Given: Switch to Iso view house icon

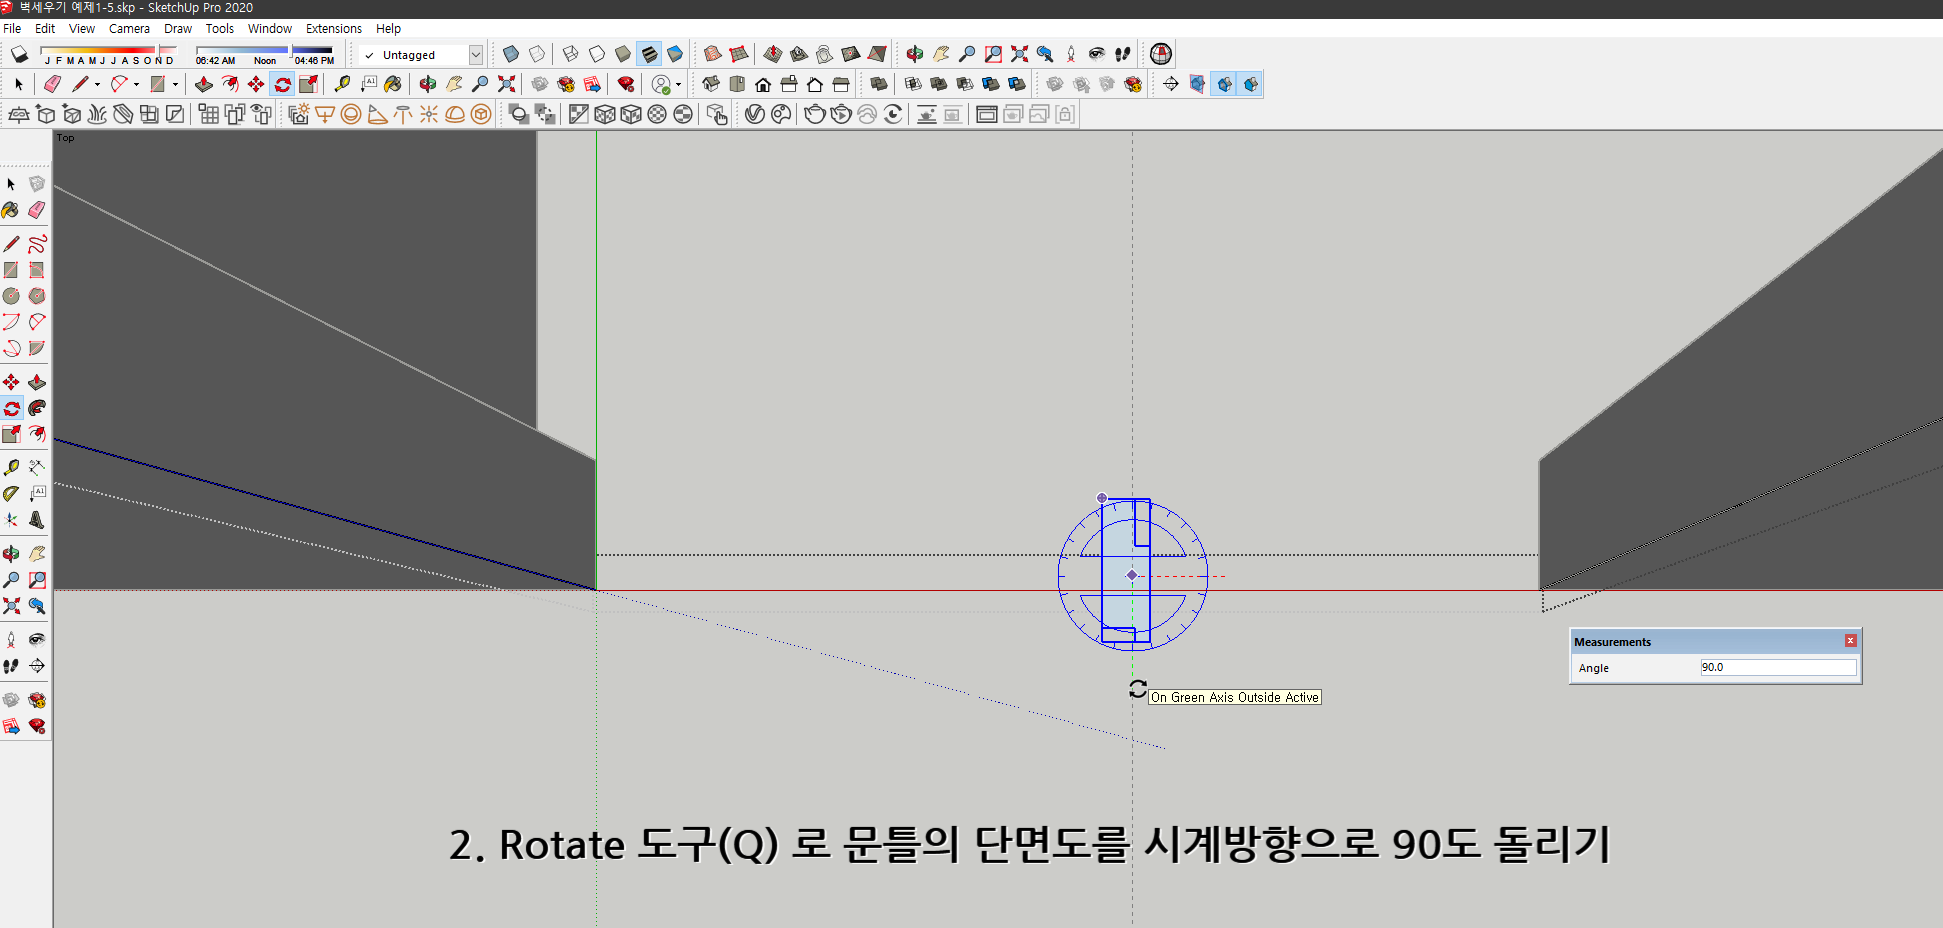Looking at the screenshot, I should pos(711,84).
